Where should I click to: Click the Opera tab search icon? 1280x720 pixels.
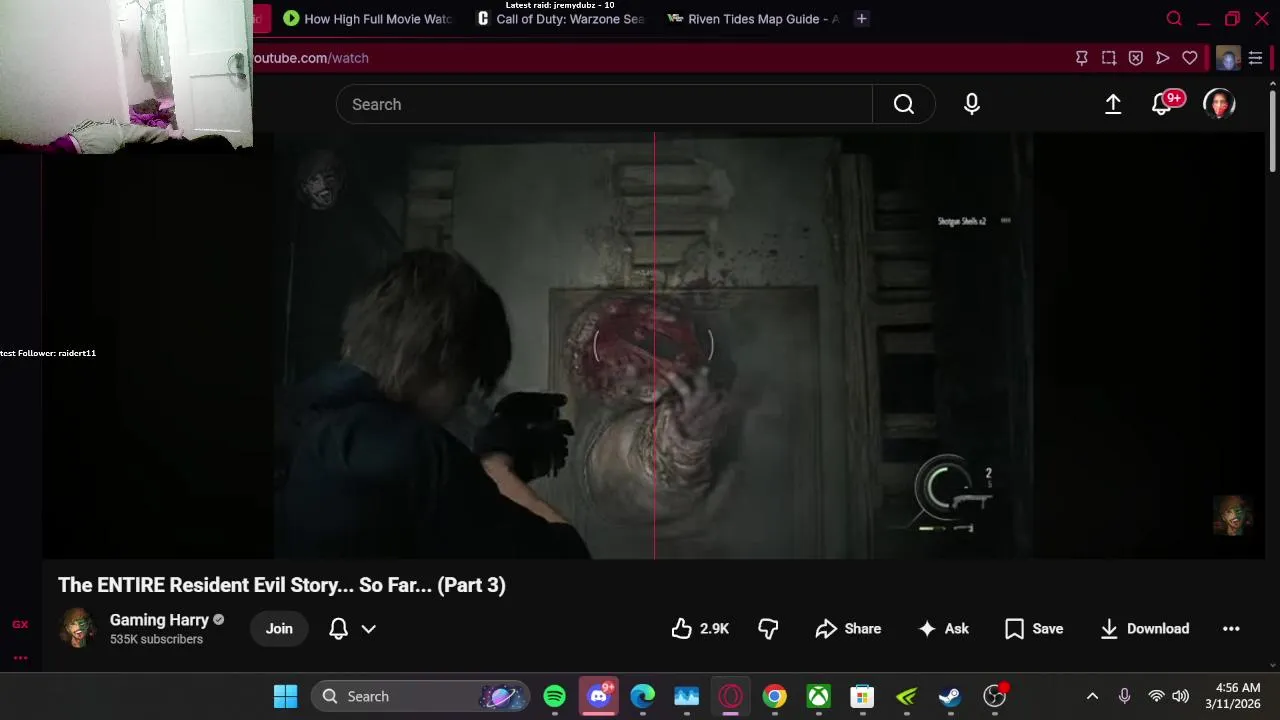[x=1175, y=18]
